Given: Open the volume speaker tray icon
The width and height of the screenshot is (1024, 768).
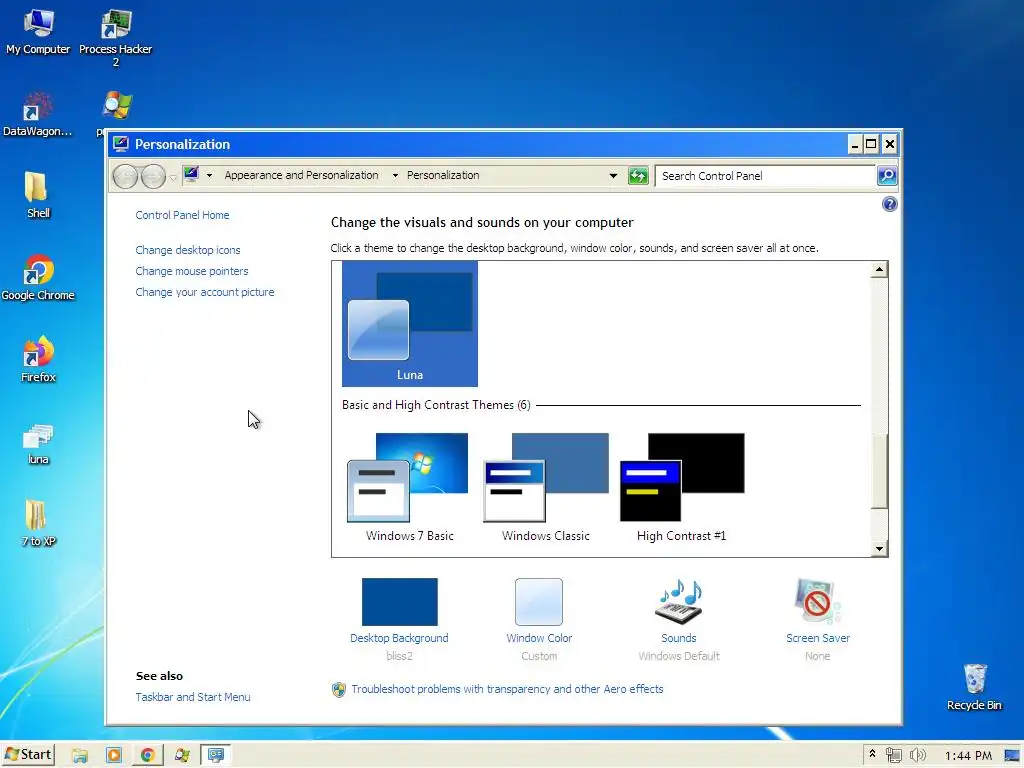Looking at the screenshot, I should click(x=918, y=756).
